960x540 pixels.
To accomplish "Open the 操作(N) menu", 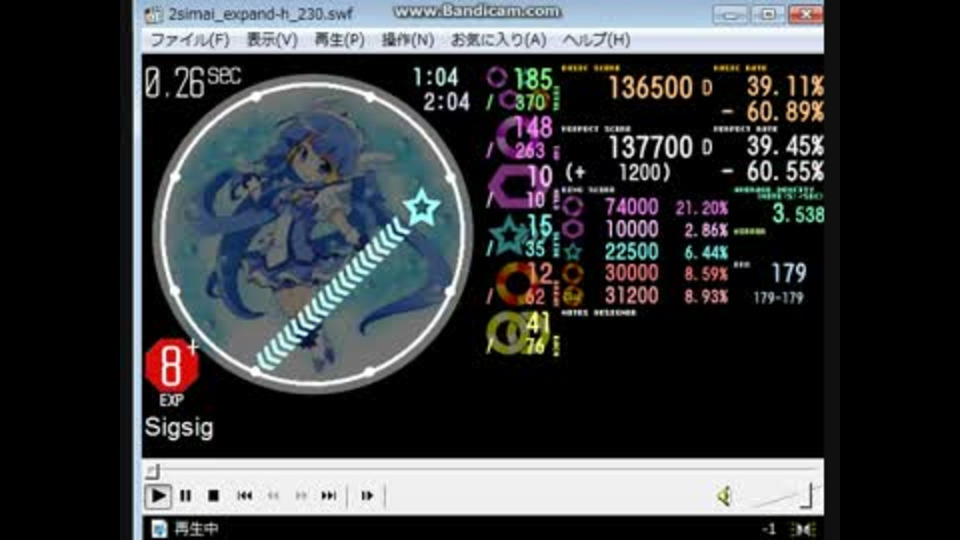I will [x=408, y=40].
